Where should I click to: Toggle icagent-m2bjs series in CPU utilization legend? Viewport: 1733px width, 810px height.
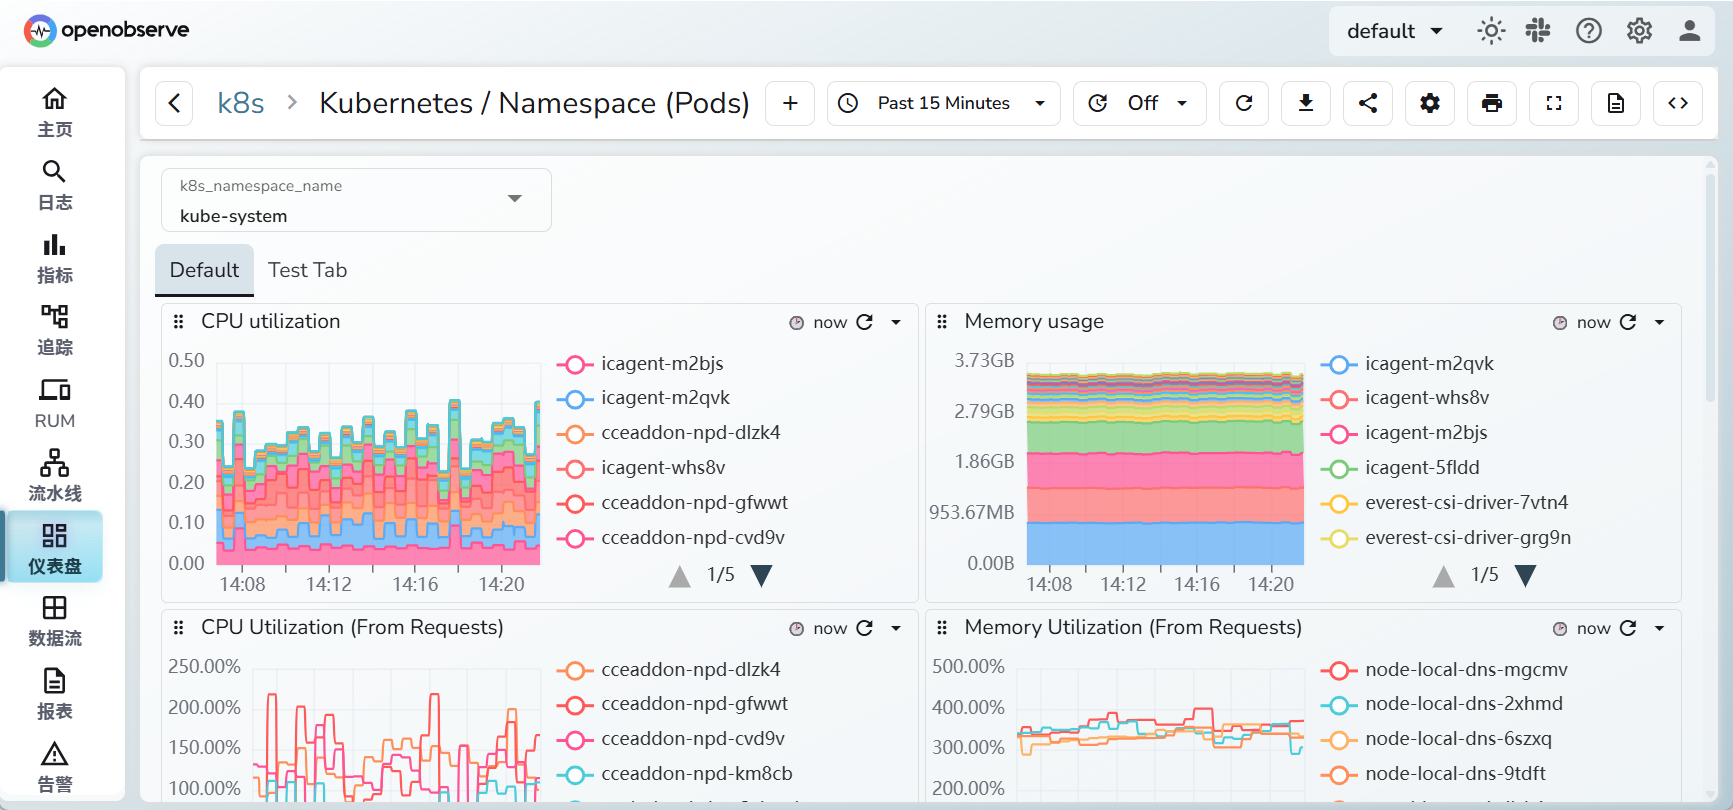tap(640, 364)
